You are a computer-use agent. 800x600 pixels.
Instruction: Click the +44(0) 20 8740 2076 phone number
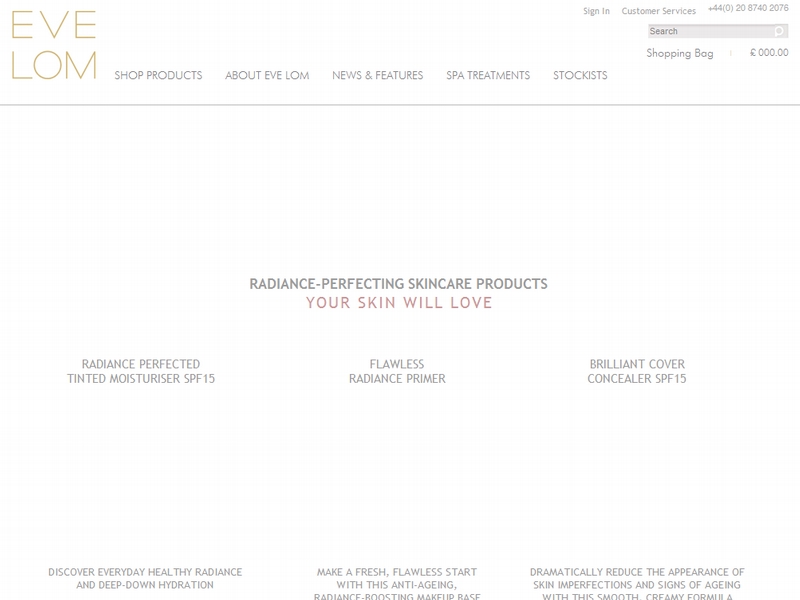pyautogui.click(x=748, y=8)
